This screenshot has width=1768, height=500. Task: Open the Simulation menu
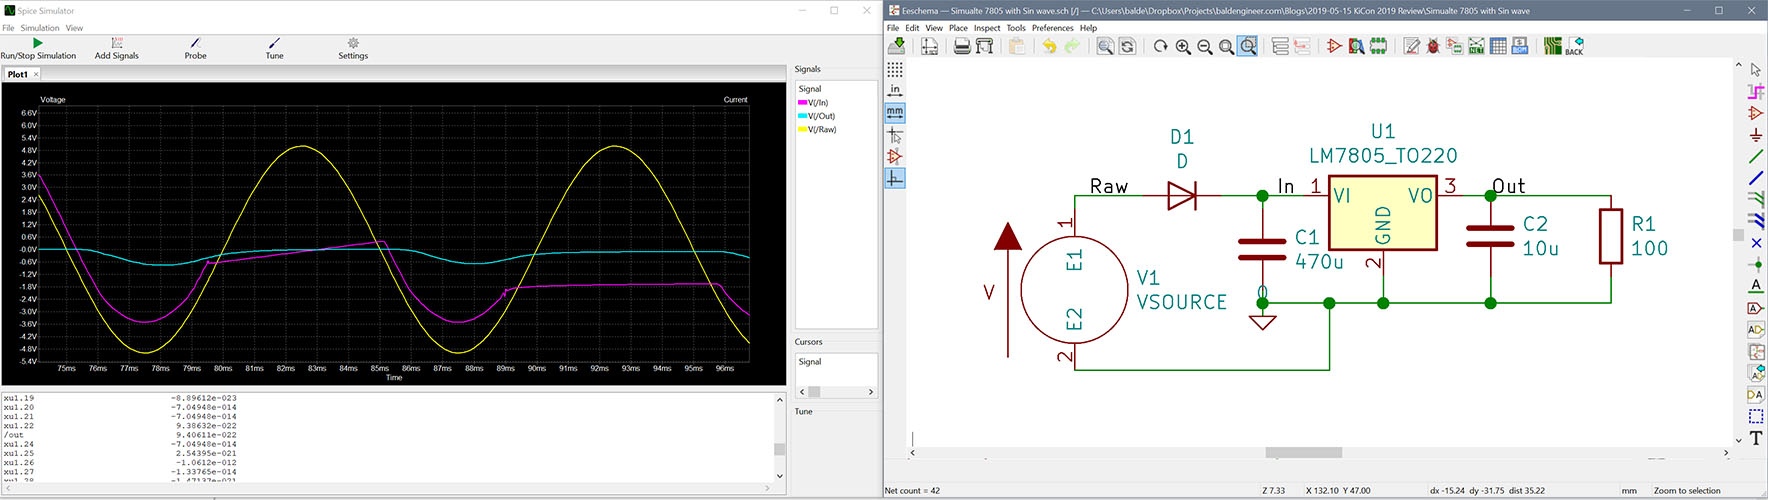[40, 28]
